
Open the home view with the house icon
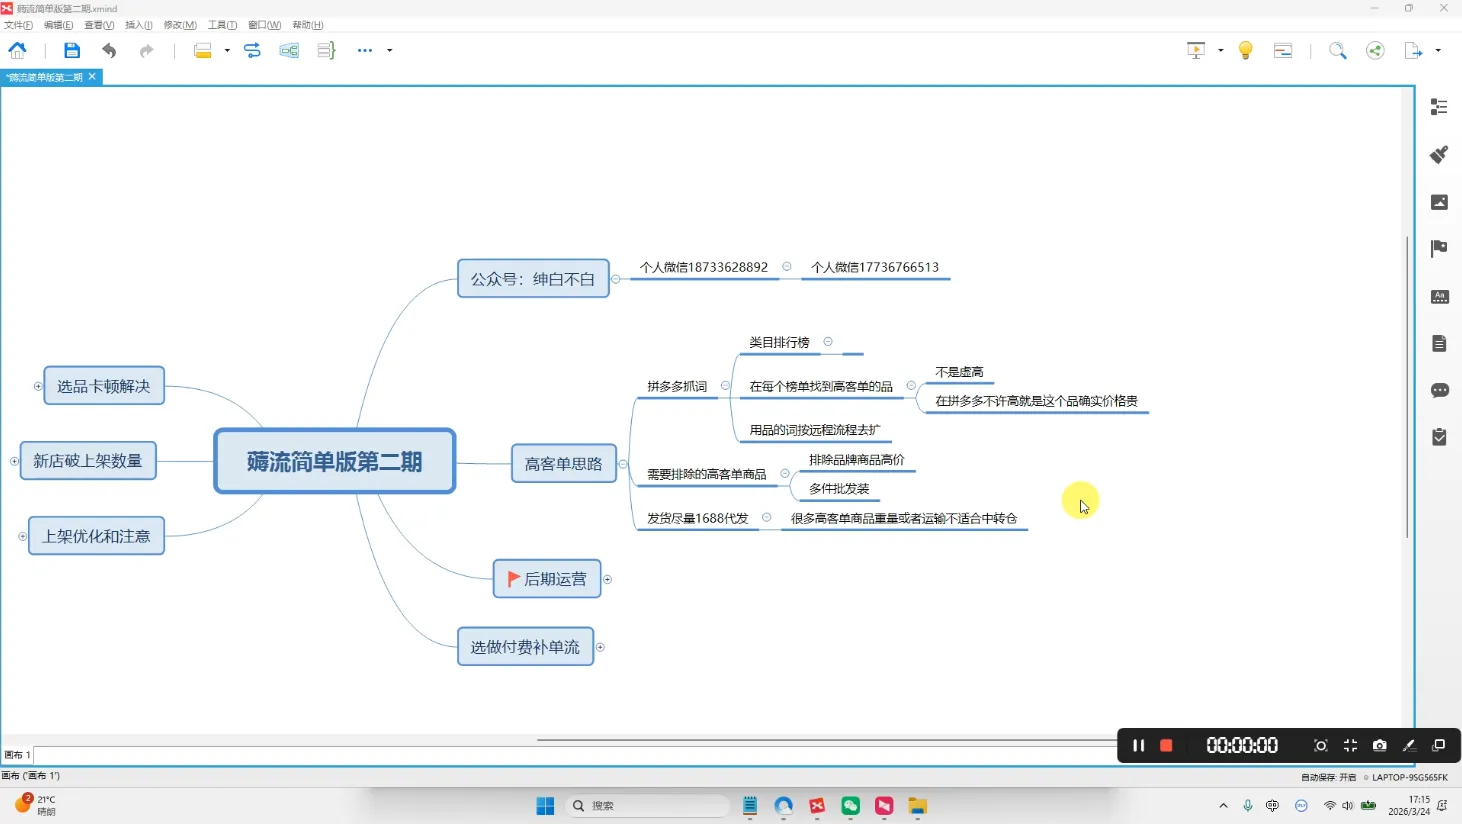16,50
